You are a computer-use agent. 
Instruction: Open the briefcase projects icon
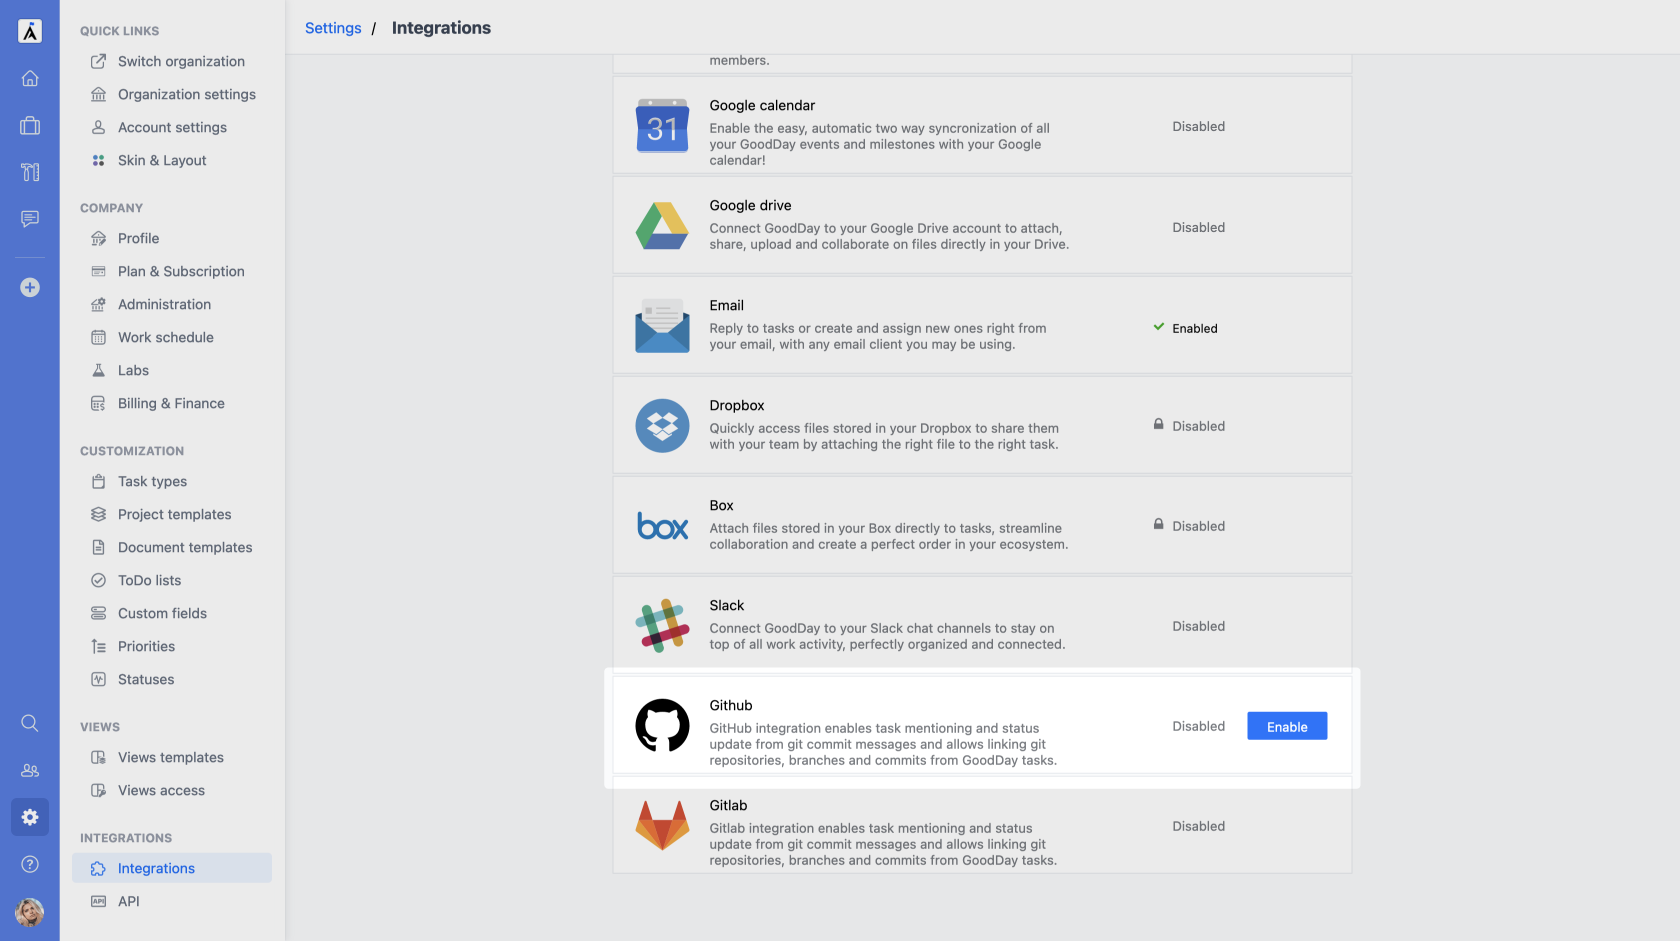click(x=30, y=125)
